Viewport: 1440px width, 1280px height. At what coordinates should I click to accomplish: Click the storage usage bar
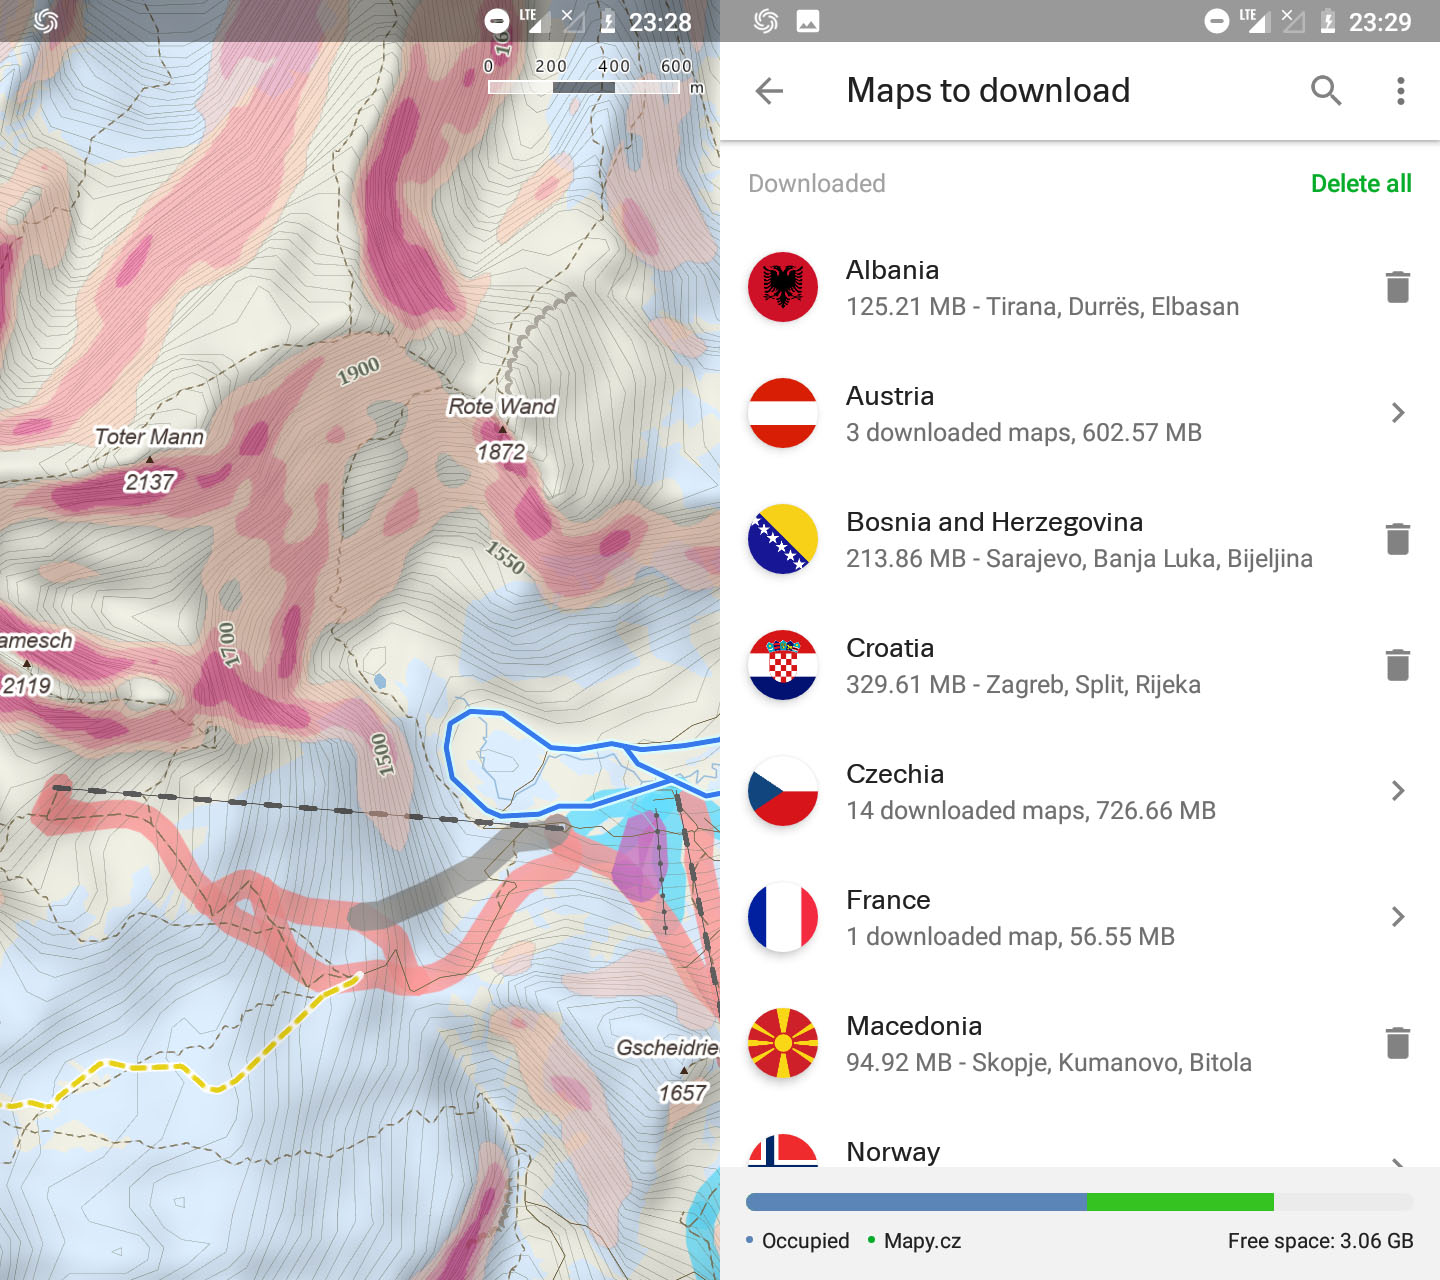pos(1079,1202)
